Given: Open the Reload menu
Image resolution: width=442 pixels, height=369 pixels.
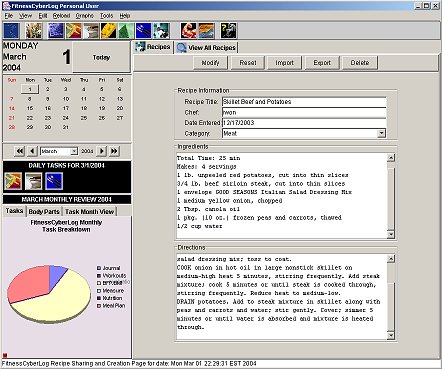Looking at the screenshot, I should (x=61, y=16).
